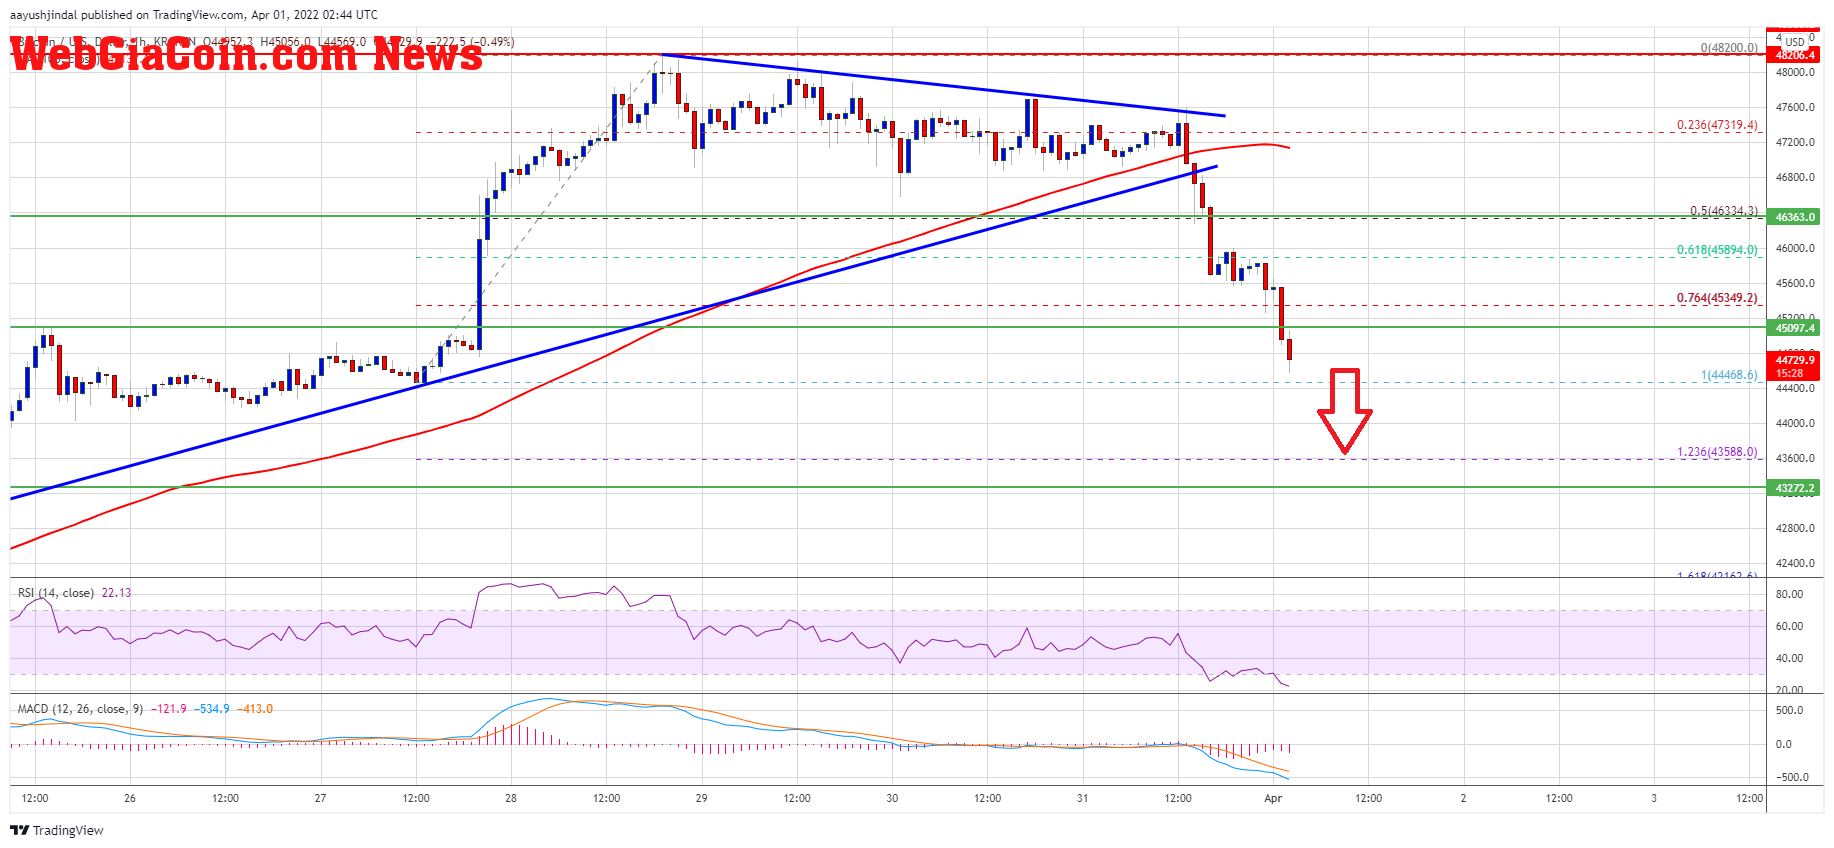This screenshot has width=1834, height=848.
Task: Click the 29 date on time axis
Action: [x=702, y=798]
